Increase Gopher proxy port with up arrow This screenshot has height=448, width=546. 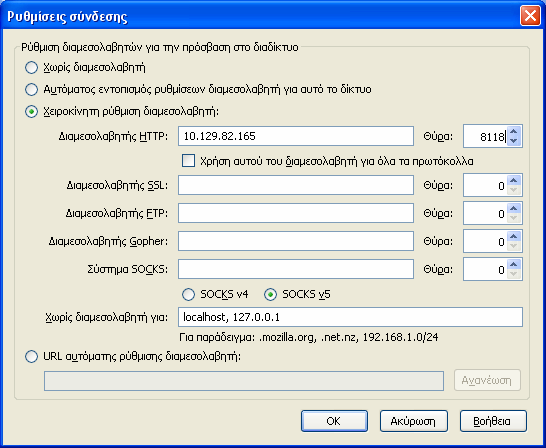(514, 236)
